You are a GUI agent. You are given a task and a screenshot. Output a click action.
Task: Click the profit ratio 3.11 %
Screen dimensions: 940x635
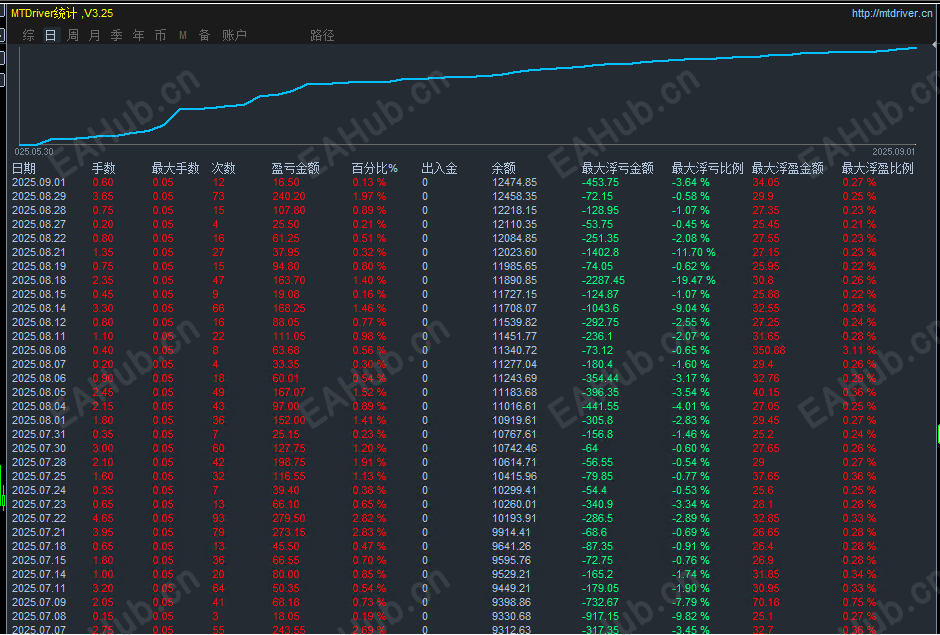859,350
